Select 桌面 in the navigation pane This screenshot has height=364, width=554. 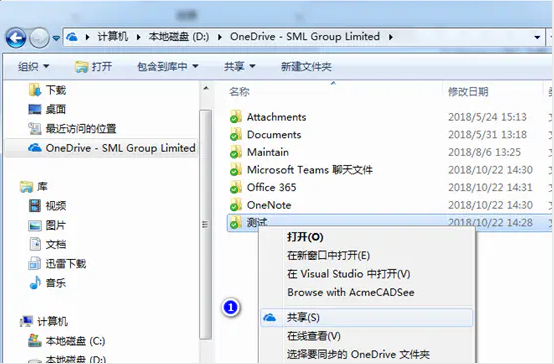point(55,109)
